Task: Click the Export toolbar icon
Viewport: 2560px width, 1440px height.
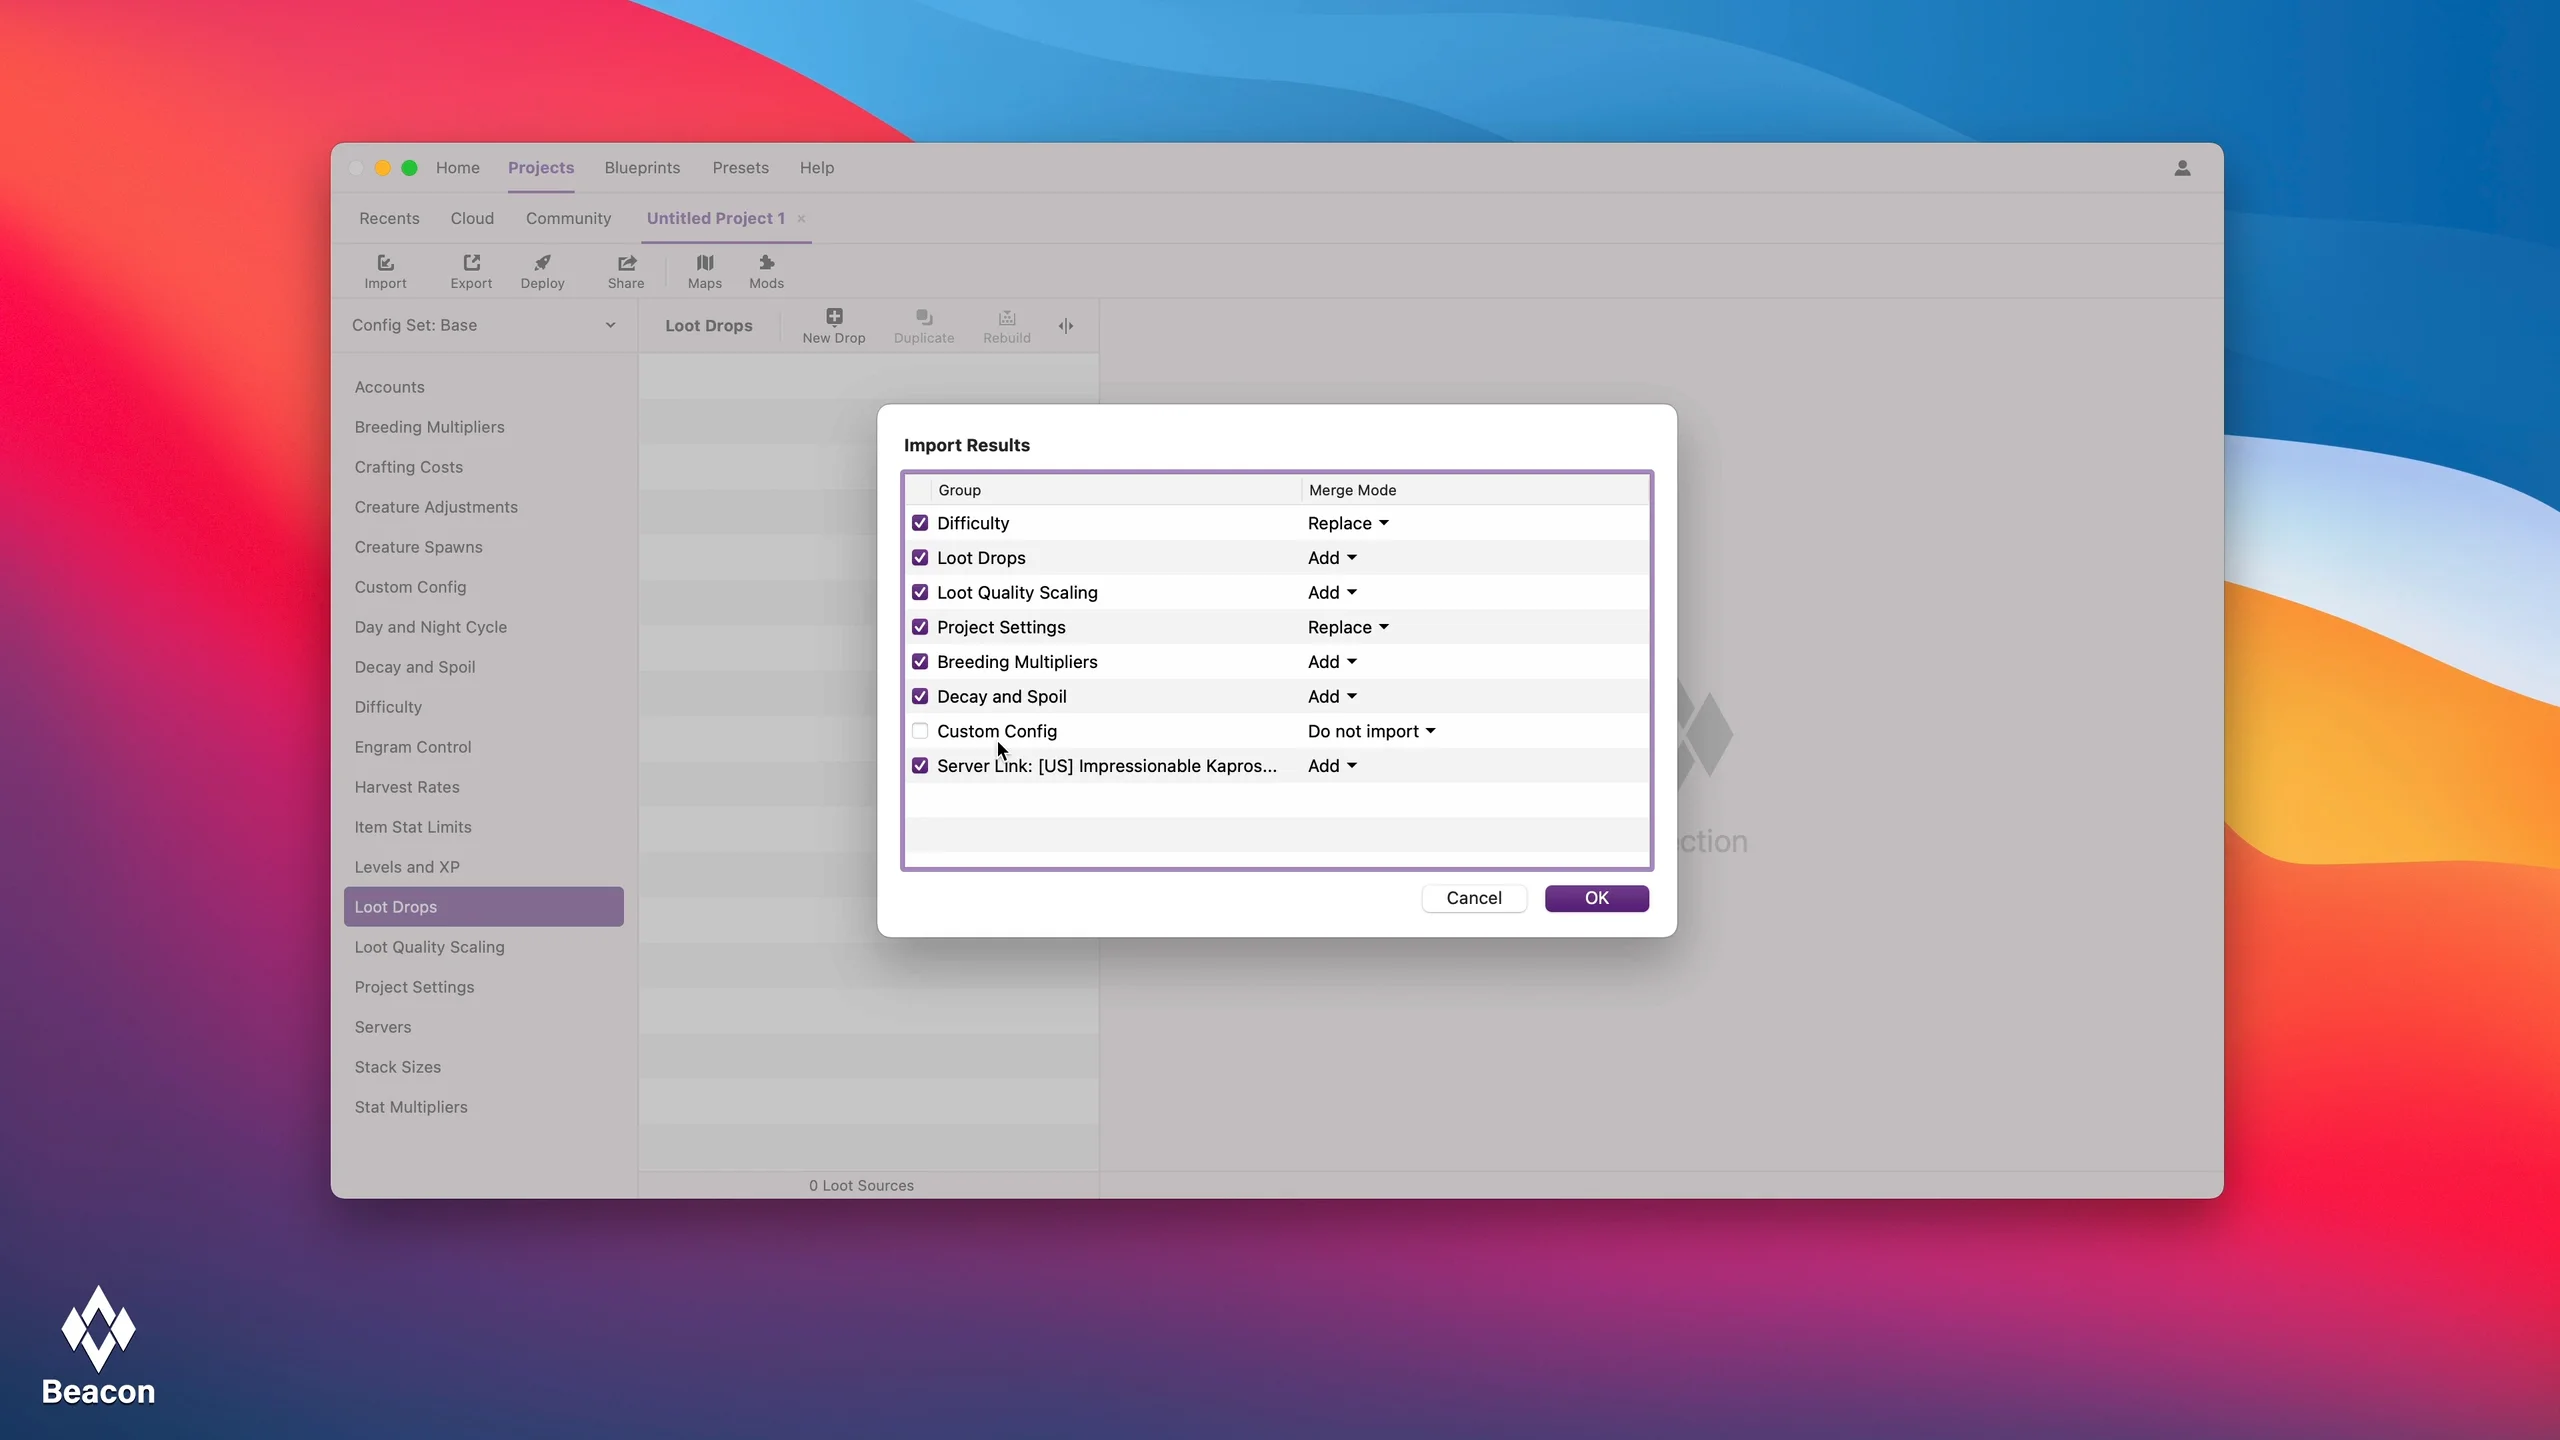Action: tap(471, 263)
